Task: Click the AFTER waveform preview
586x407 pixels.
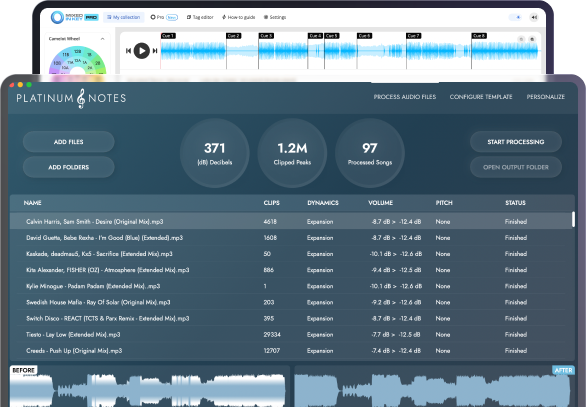Action: point(435,386)
